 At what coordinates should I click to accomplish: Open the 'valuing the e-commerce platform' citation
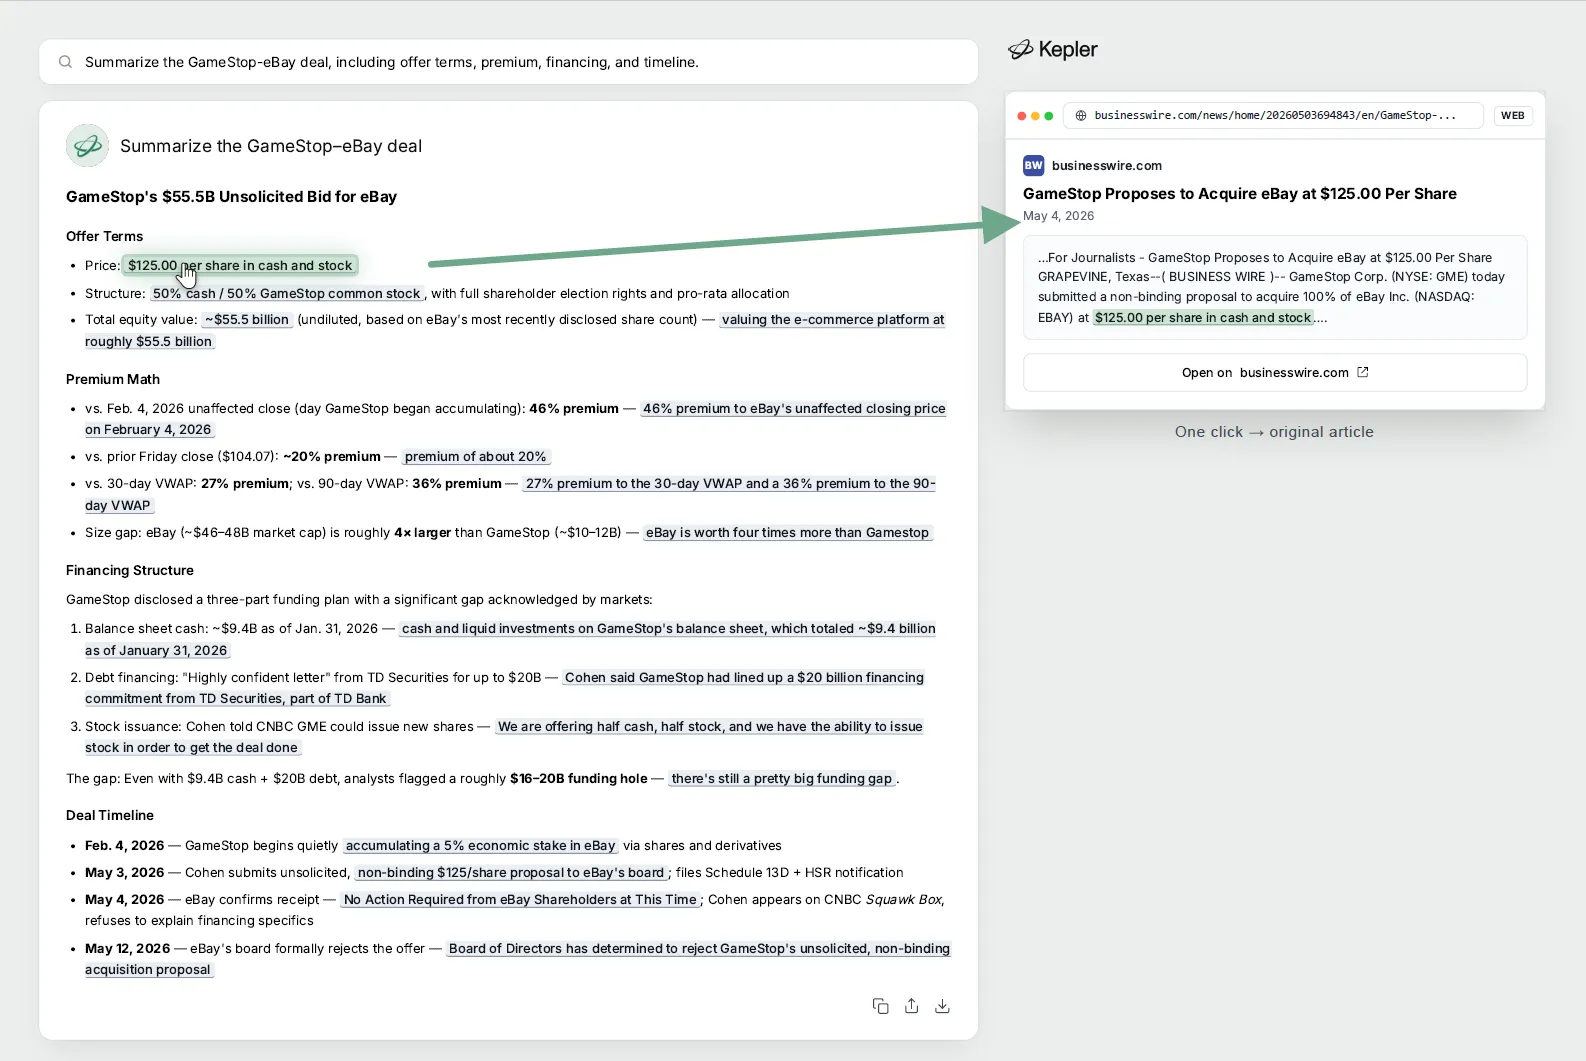[x=833, y=320]
